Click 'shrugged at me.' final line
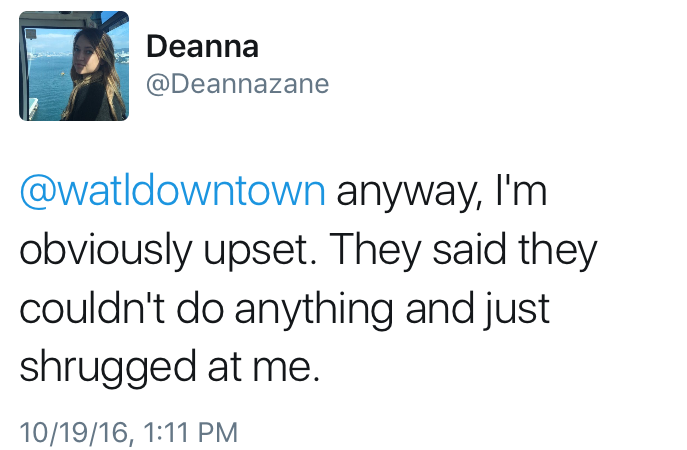The height and width of the screenshot is (450, 687). pos(170,368)
